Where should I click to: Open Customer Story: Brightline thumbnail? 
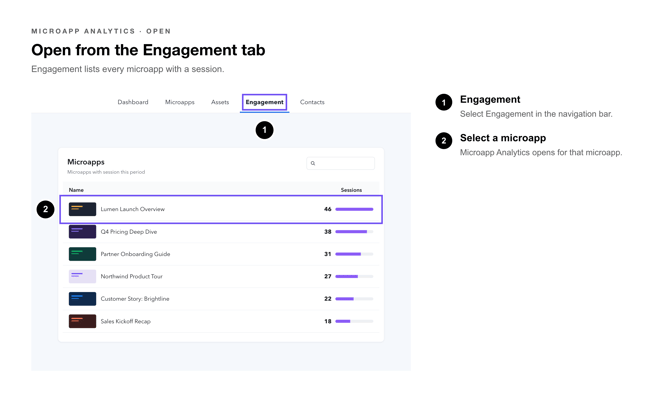click(82, 299)
